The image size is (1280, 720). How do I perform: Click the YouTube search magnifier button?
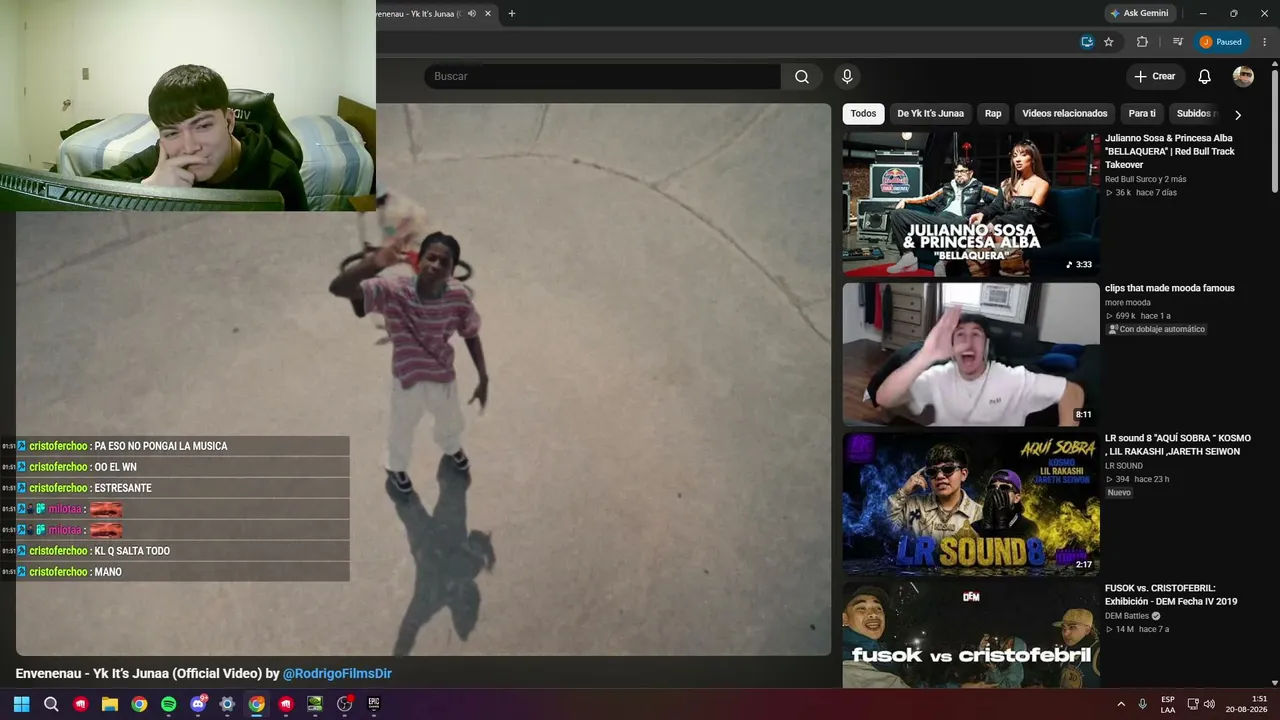coord(802,77)
